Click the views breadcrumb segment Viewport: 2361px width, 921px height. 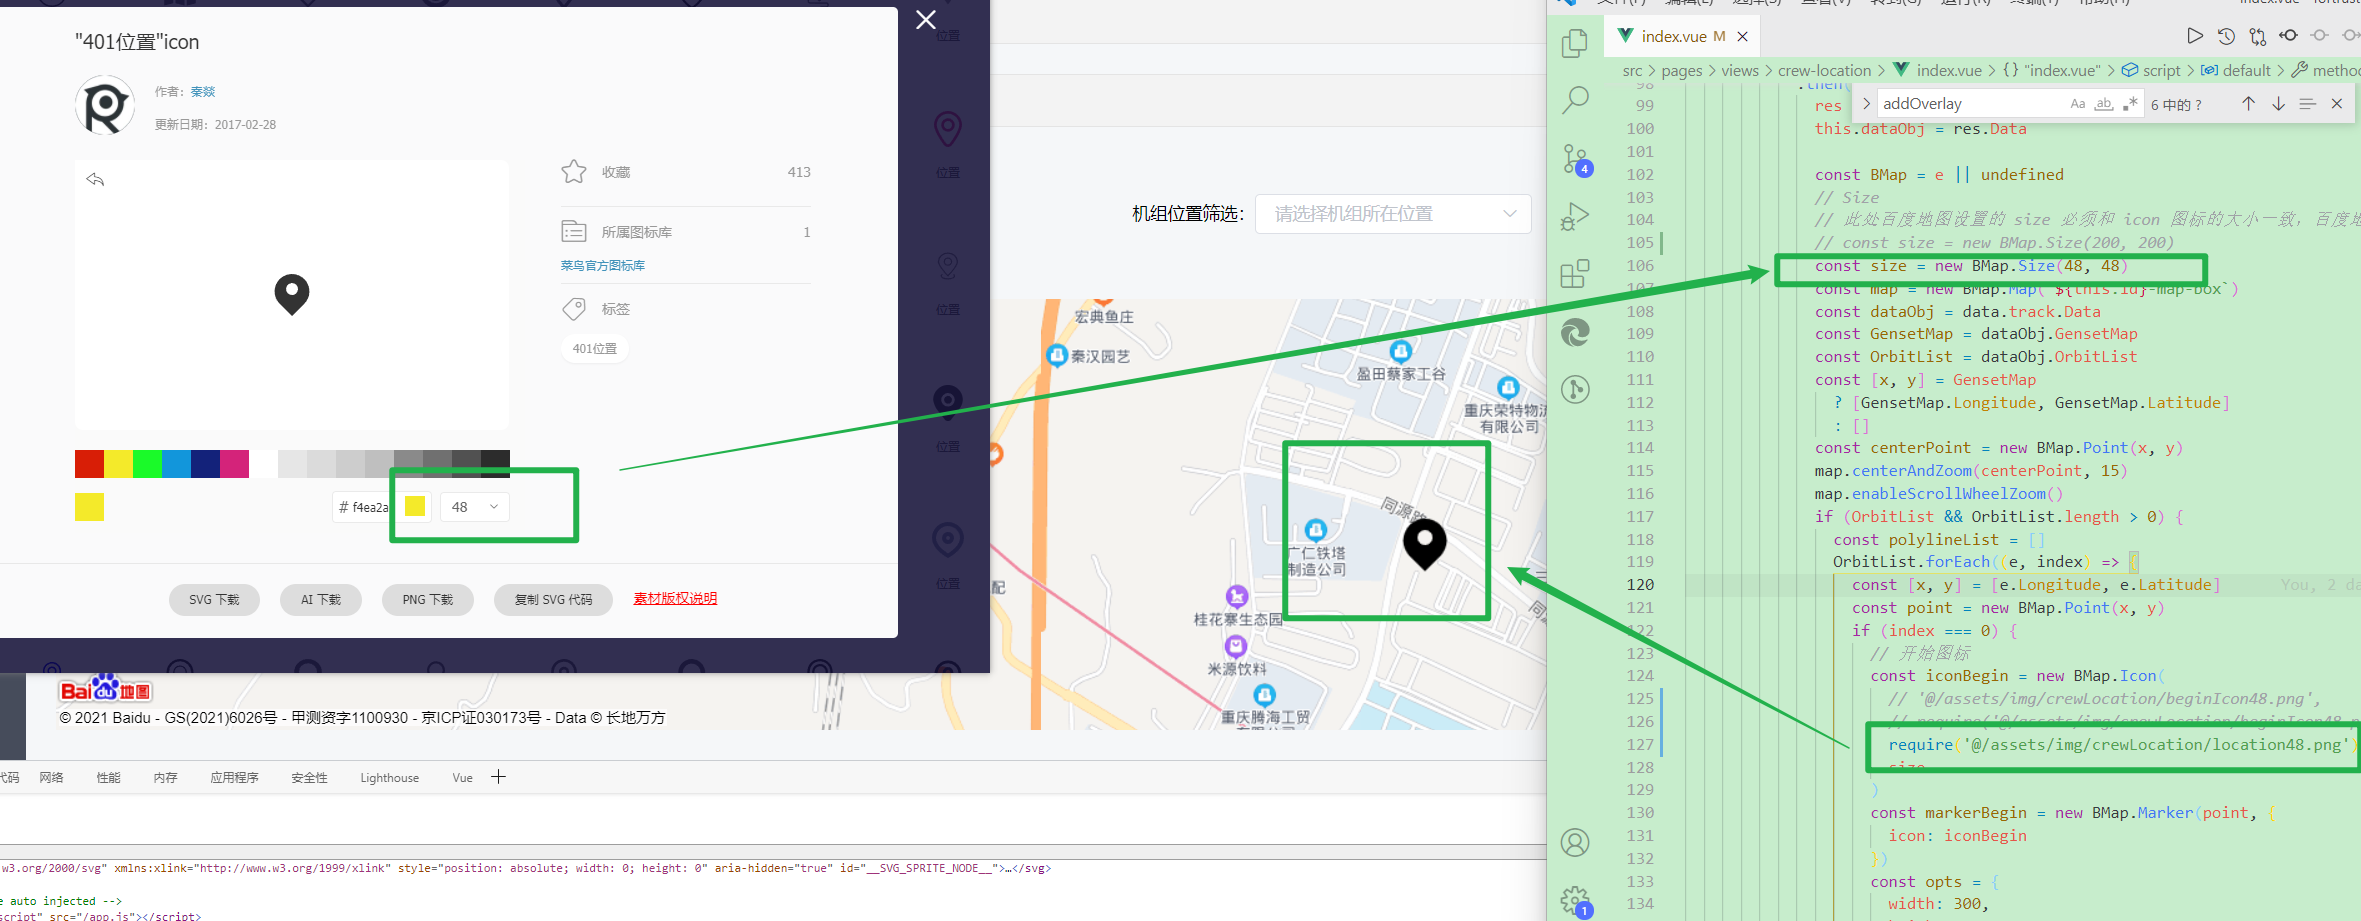(x=1740, y=71)
